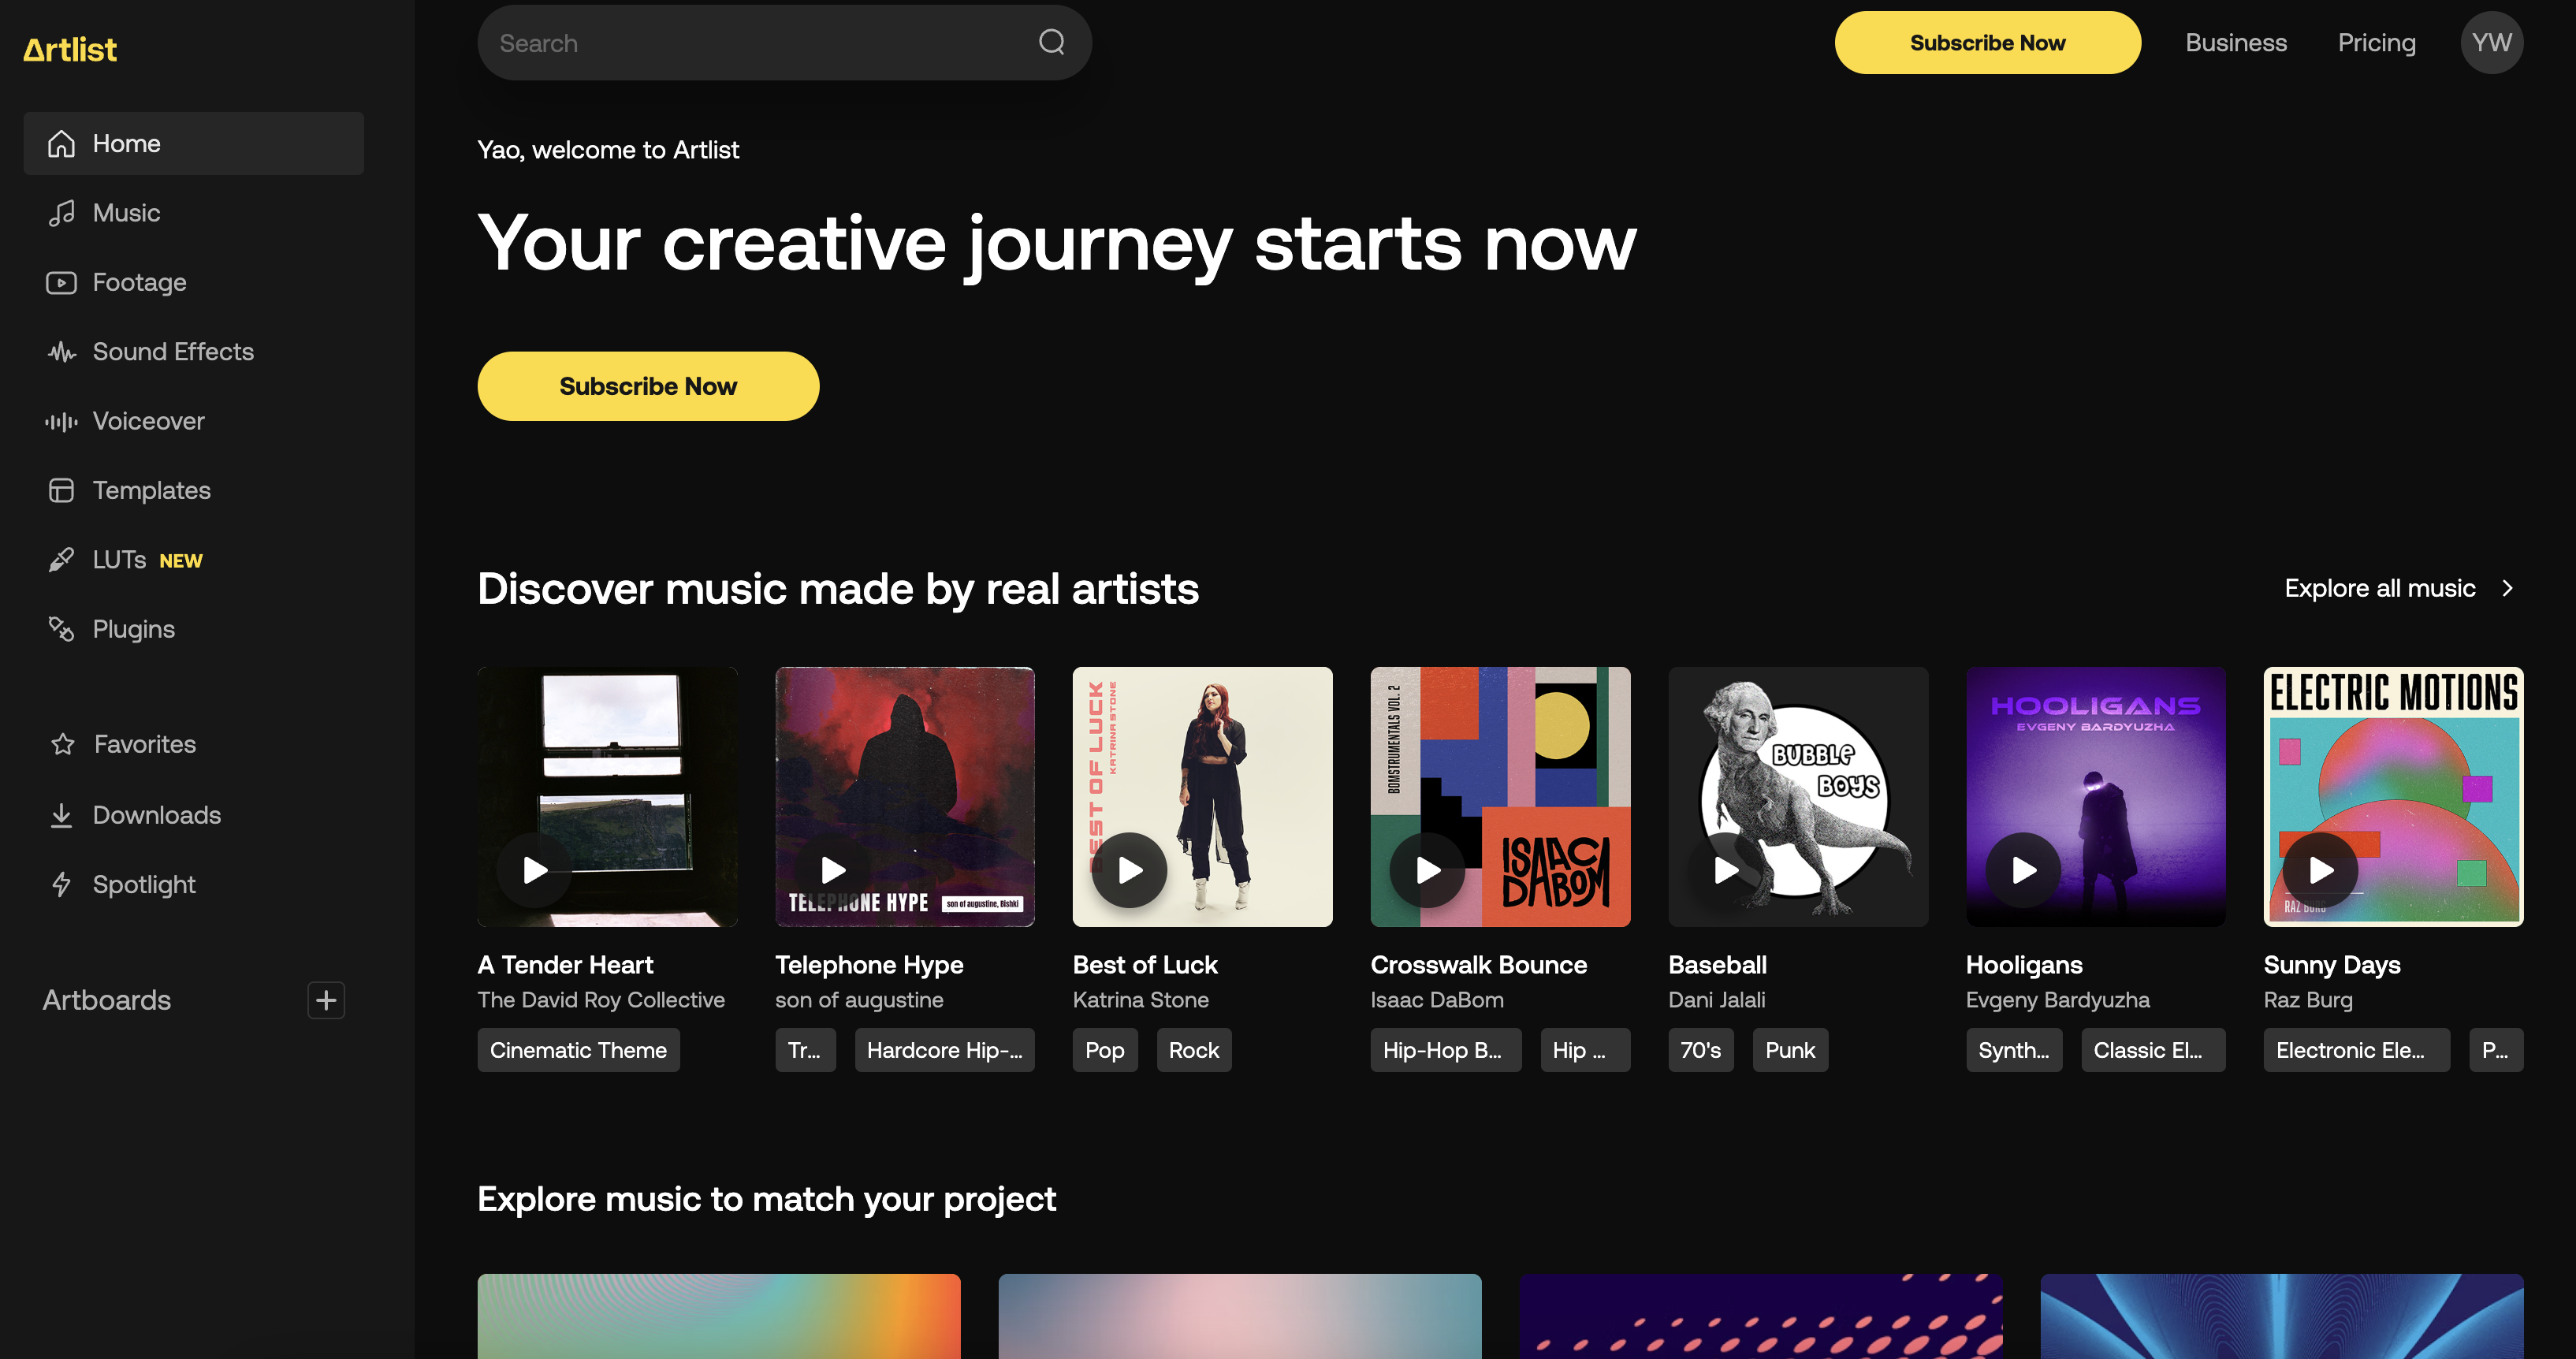The image size is (2576, 1359).
Task: Click the Search input field
Action: click(784, 43)
